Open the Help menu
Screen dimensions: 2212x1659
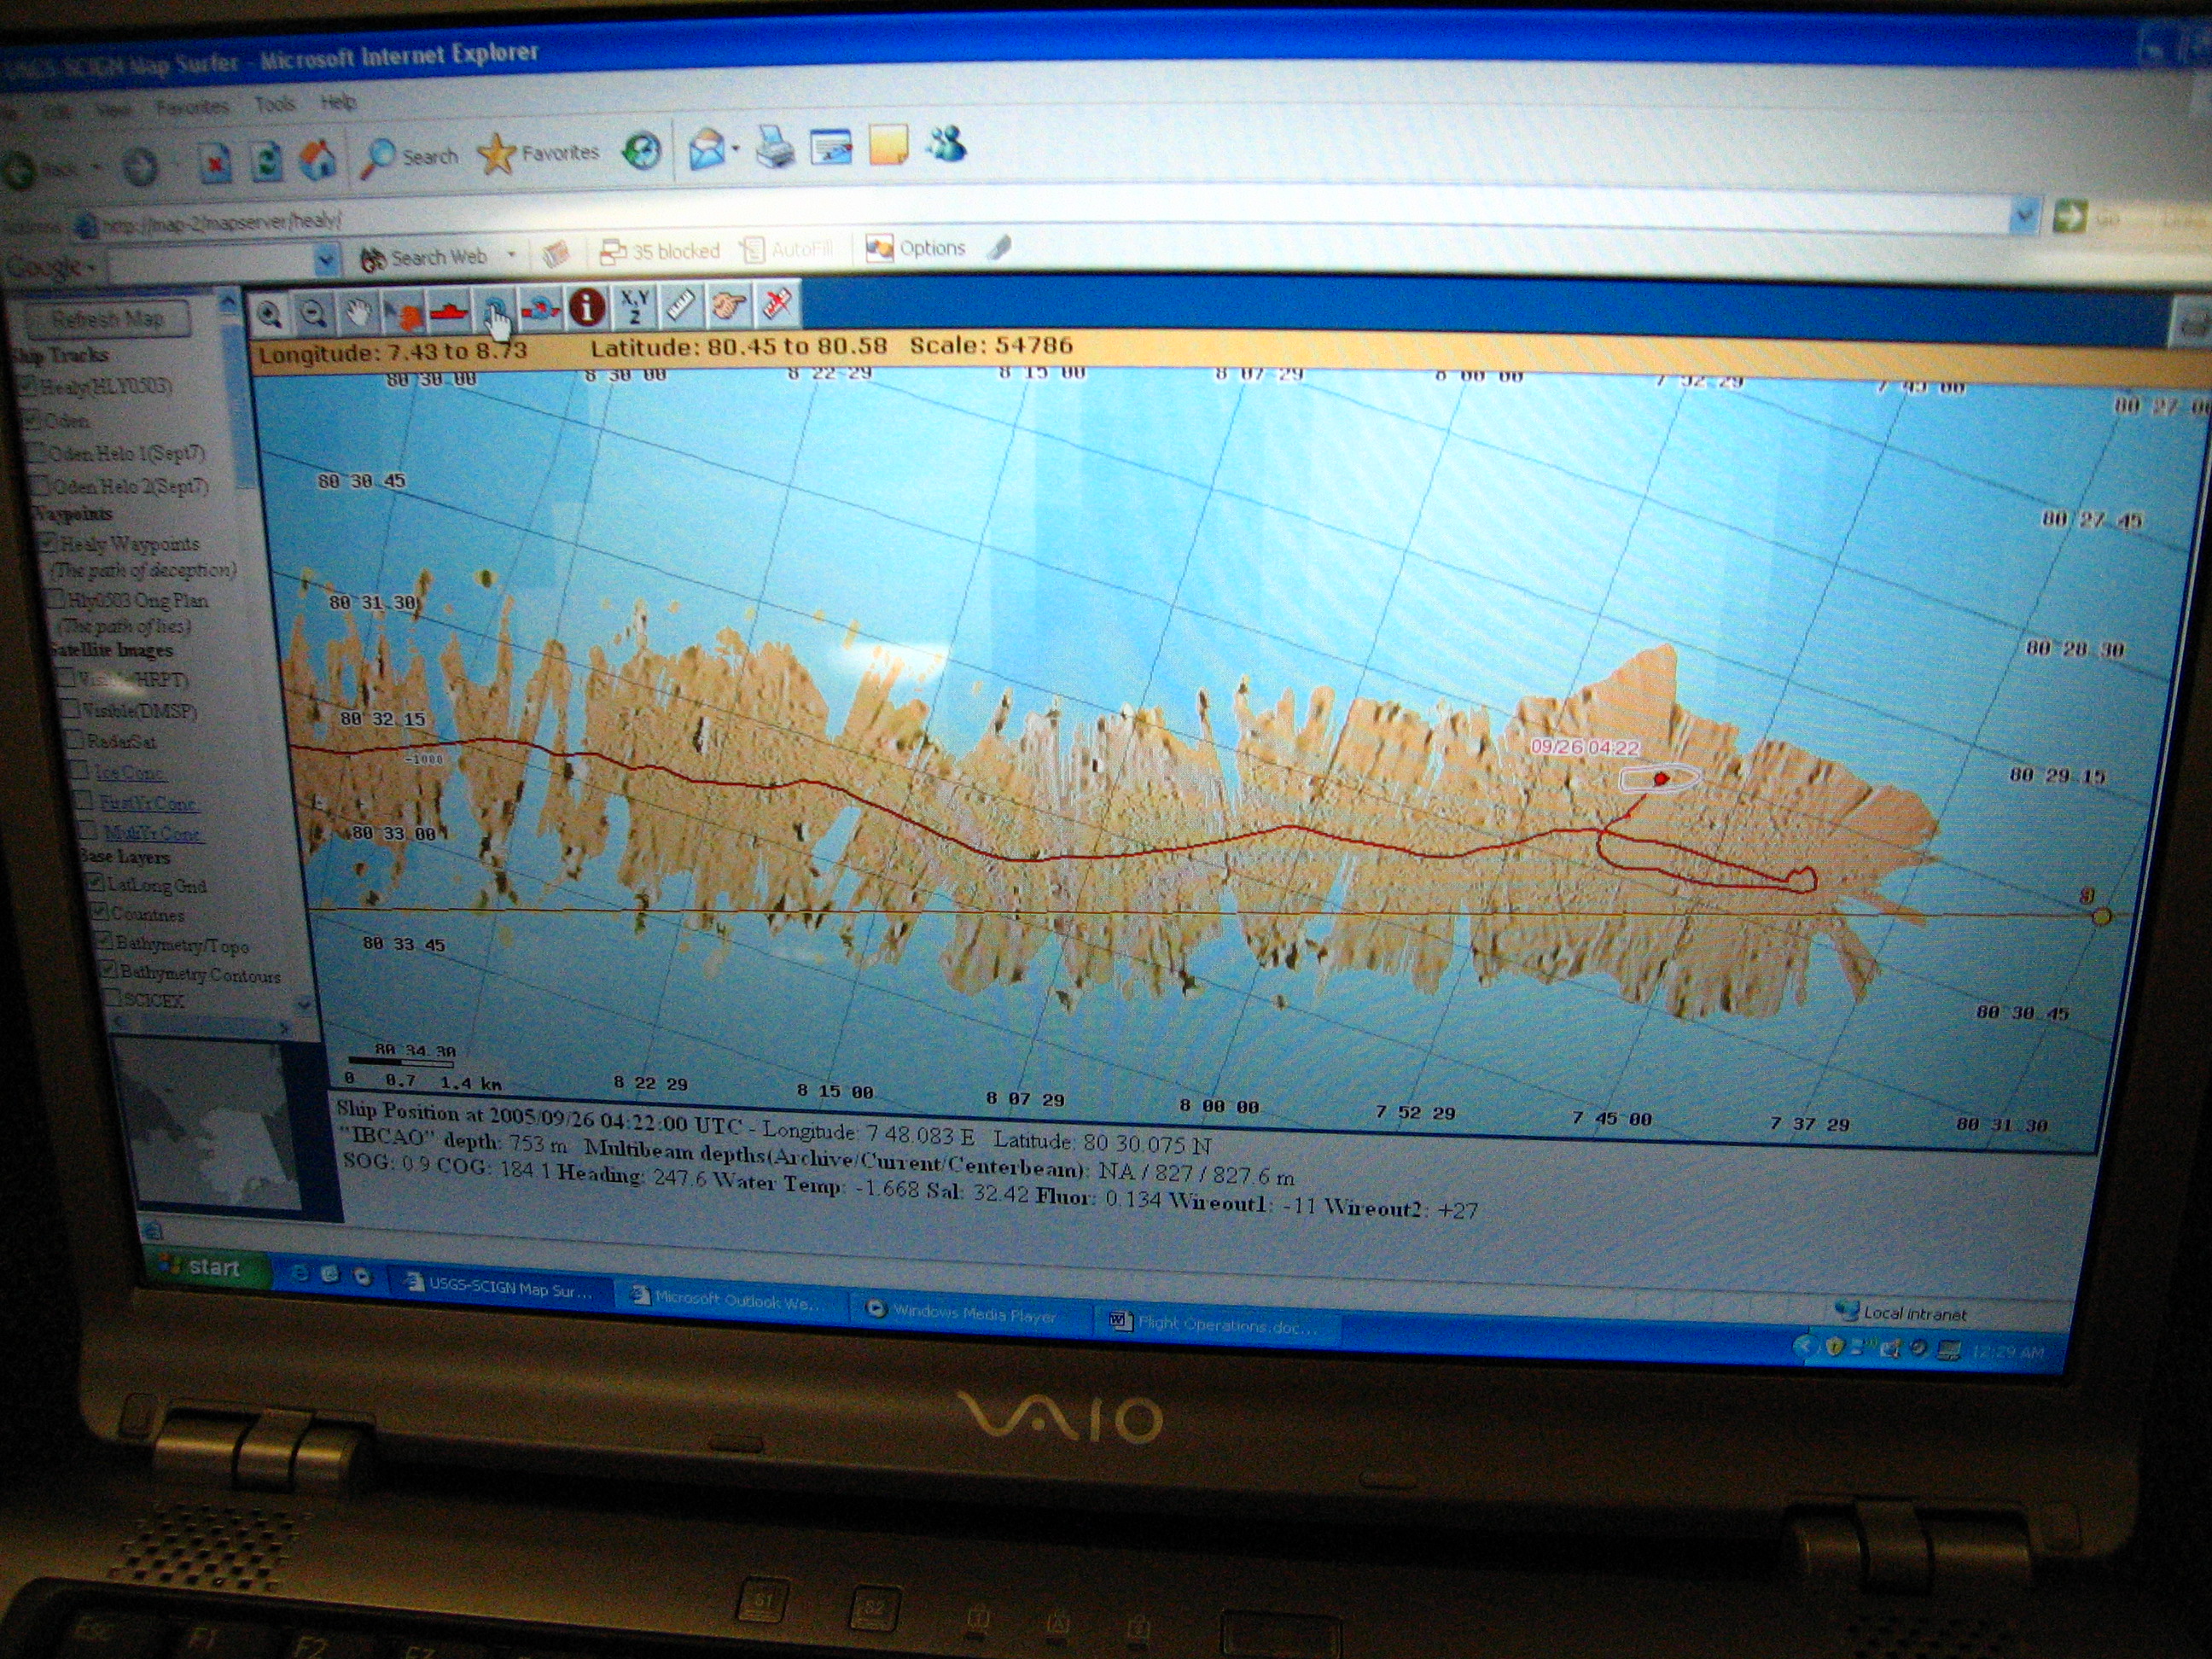pyautogui.click(x=338, y=101)
